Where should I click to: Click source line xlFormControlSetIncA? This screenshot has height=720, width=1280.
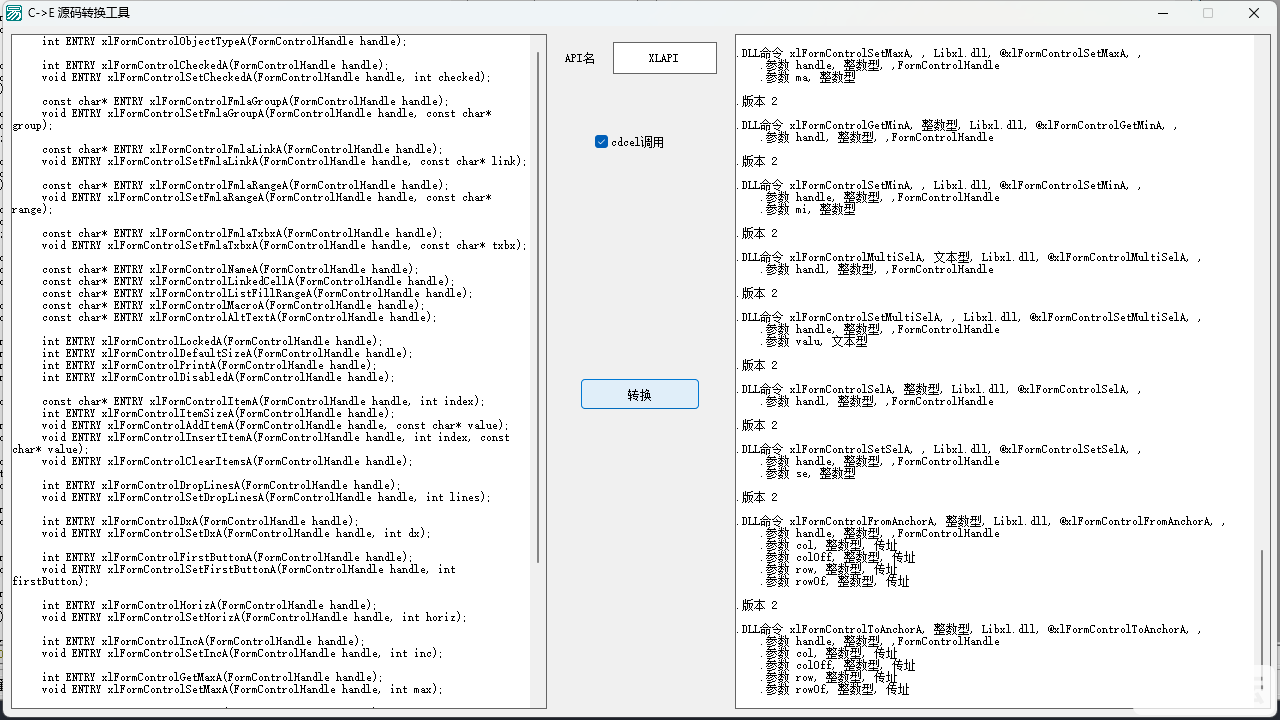tap(242, 653)
